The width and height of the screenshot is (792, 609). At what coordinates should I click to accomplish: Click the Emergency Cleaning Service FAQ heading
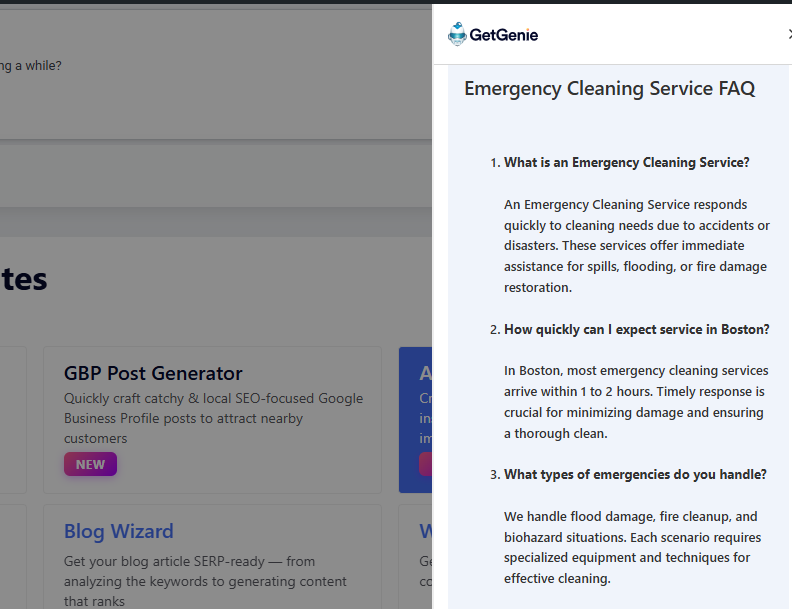(609, 88)
